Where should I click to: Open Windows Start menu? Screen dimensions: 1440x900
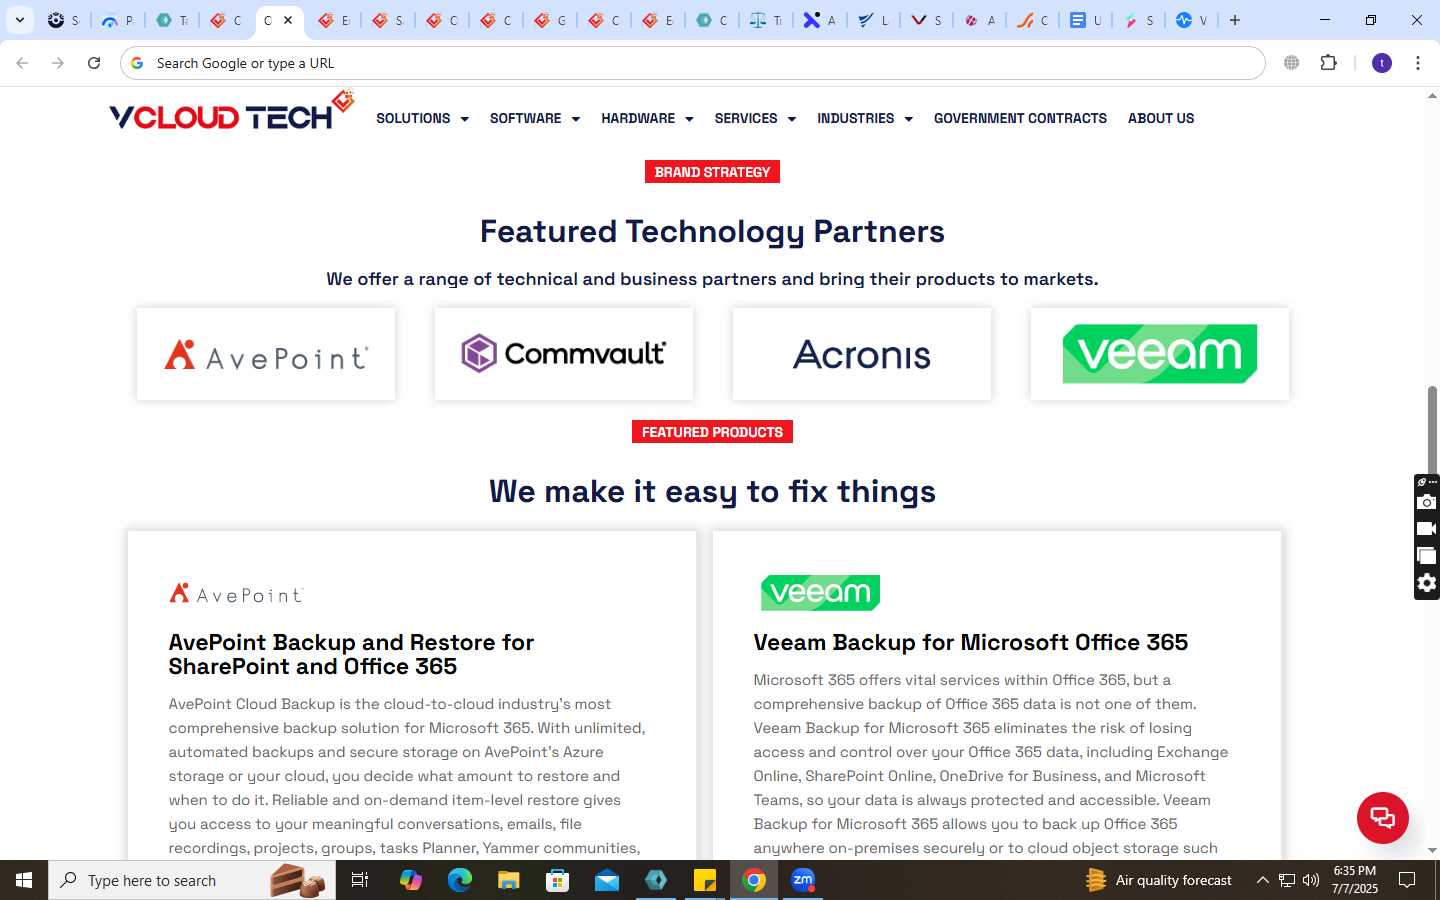pos(24,880)
